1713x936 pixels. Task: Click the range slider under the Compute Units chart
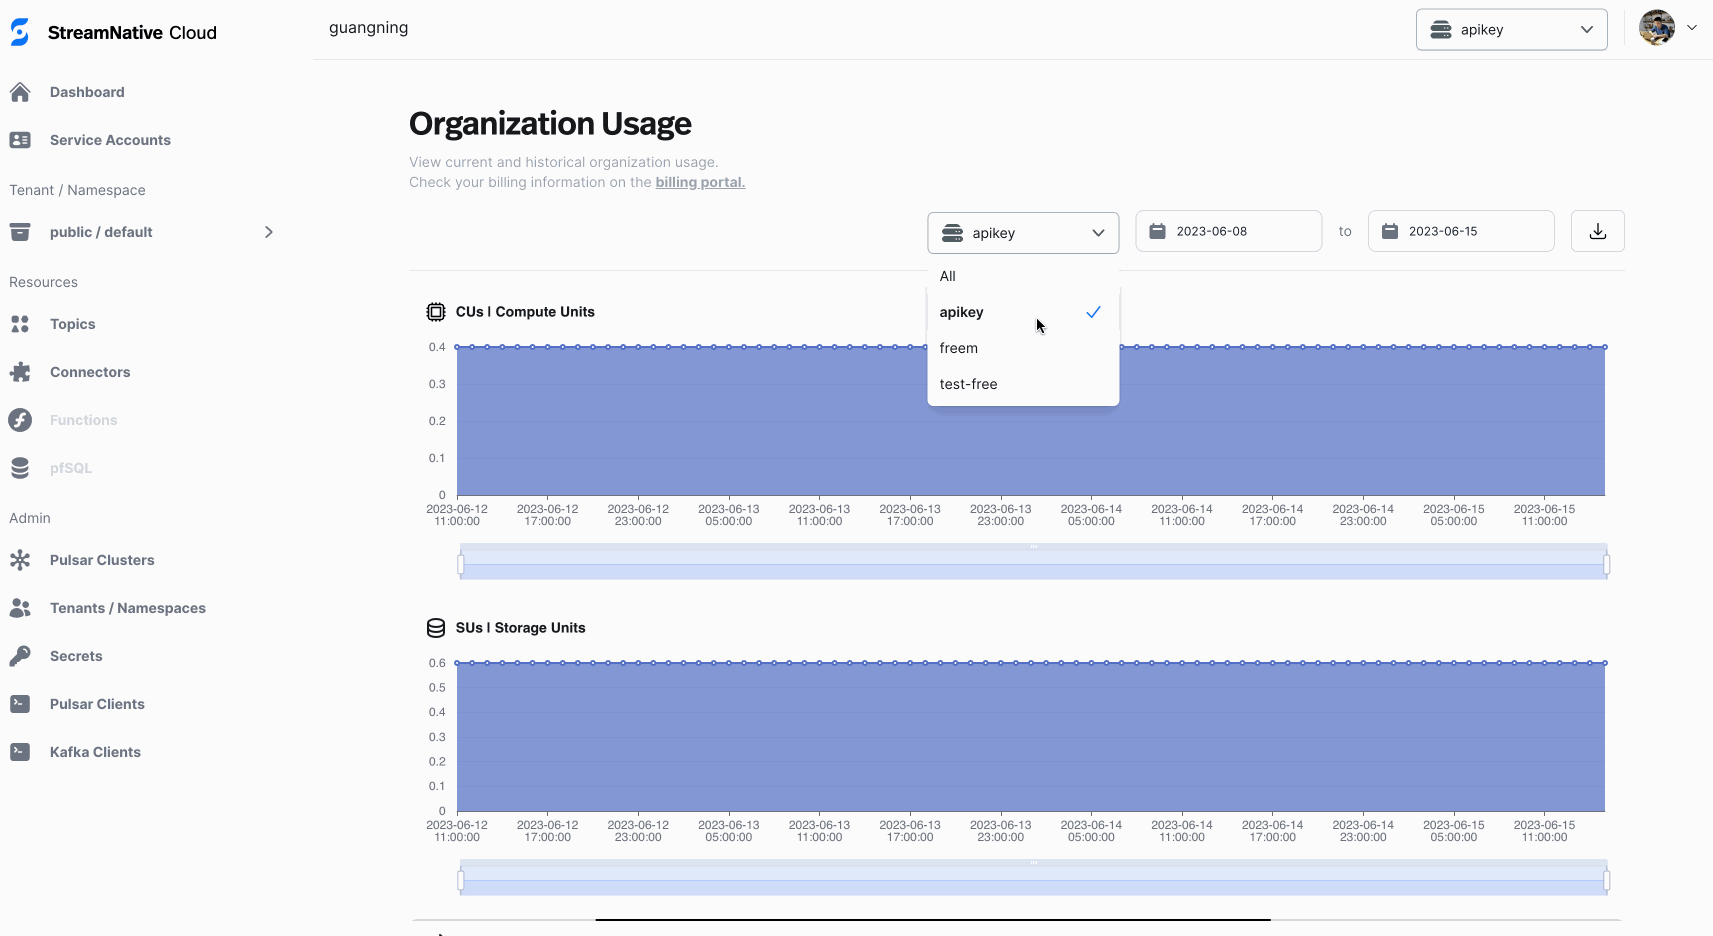[x=1031, y=562]
